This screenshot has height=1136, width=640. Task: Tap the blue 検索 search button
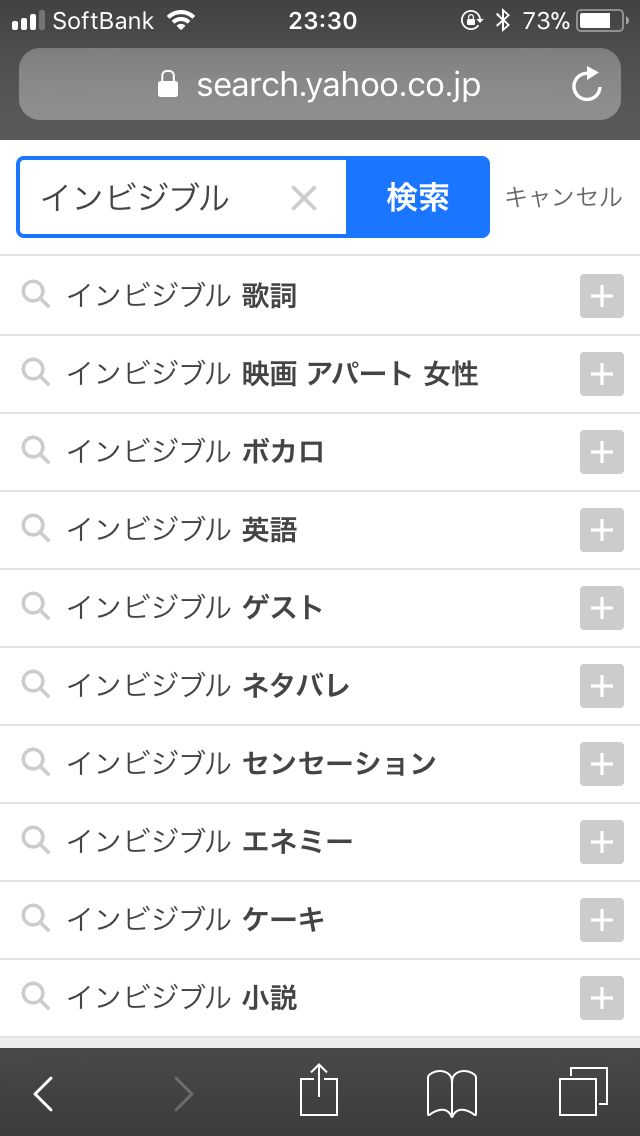tap(418, 197)
